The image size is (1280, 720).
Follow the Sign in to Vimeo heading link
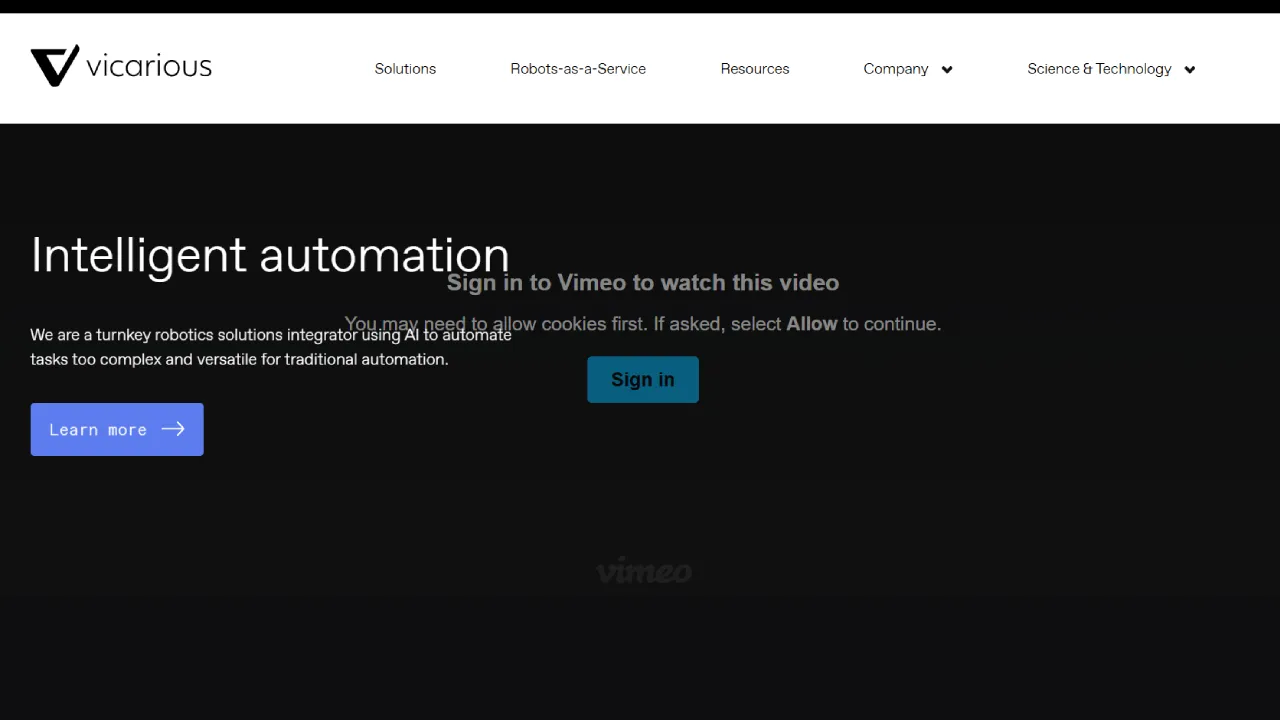coord(643,283)
